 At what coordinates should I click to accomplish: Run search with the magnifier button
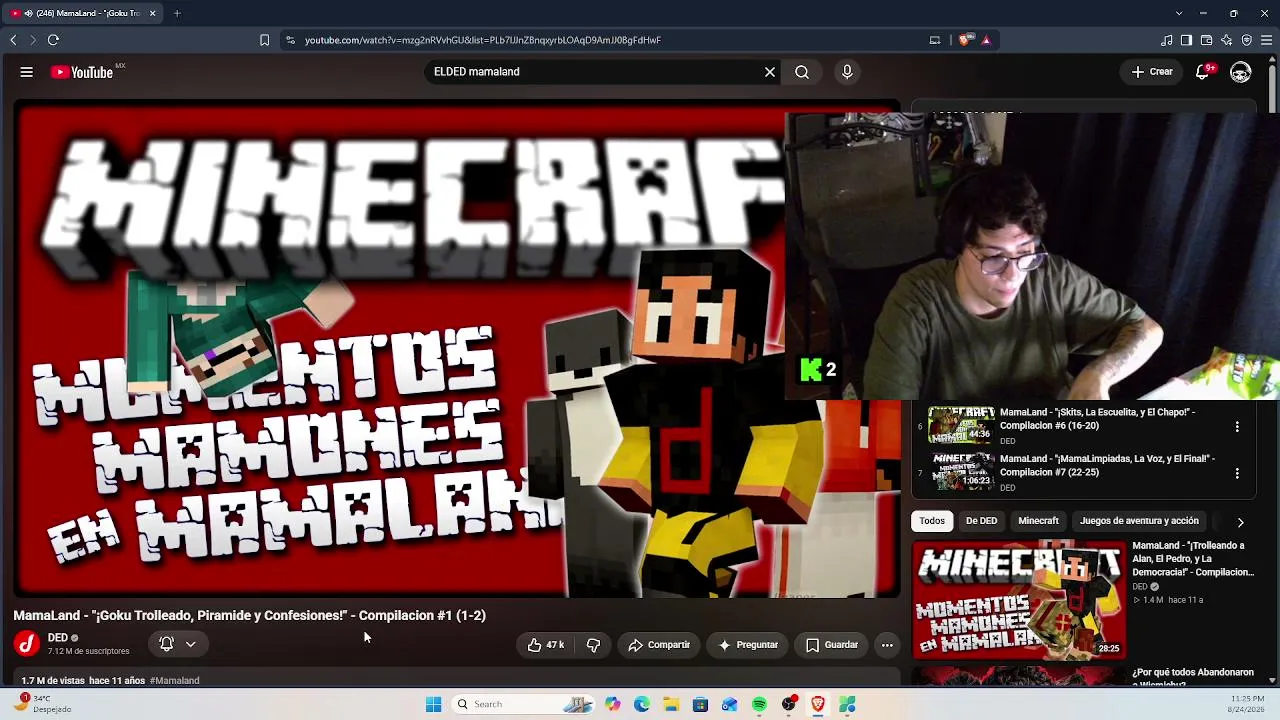pos(802,72)
